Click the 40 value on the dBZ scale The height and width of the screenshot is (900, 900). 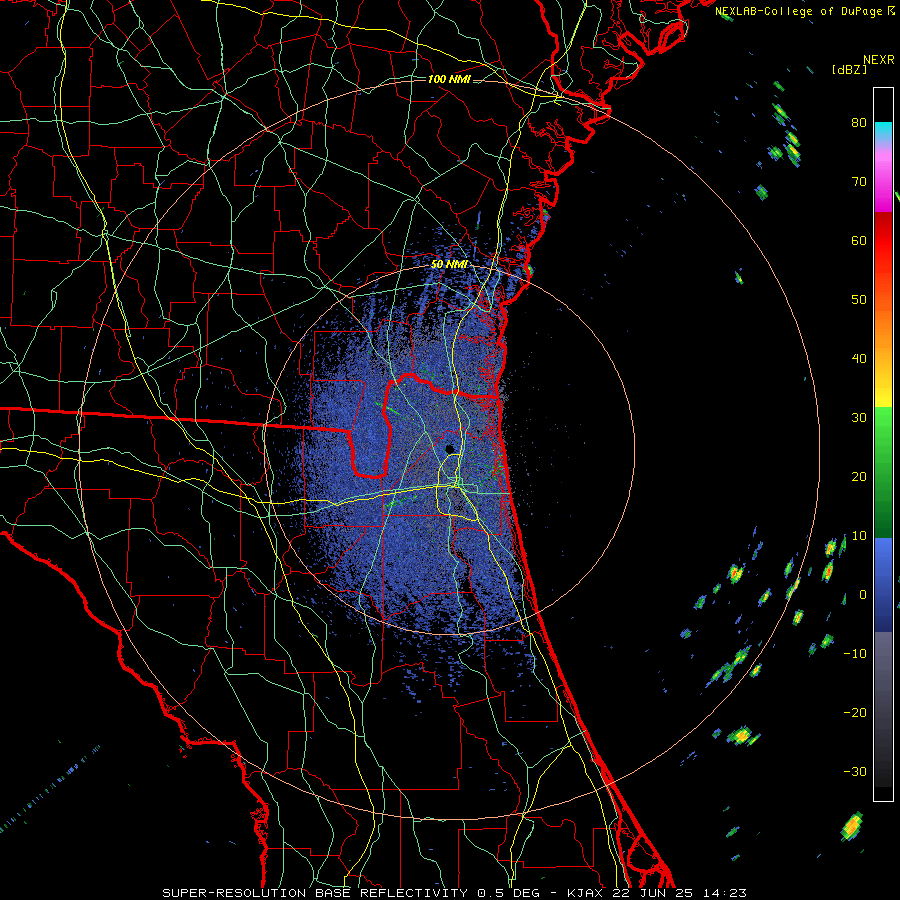[x=859, y=359]
